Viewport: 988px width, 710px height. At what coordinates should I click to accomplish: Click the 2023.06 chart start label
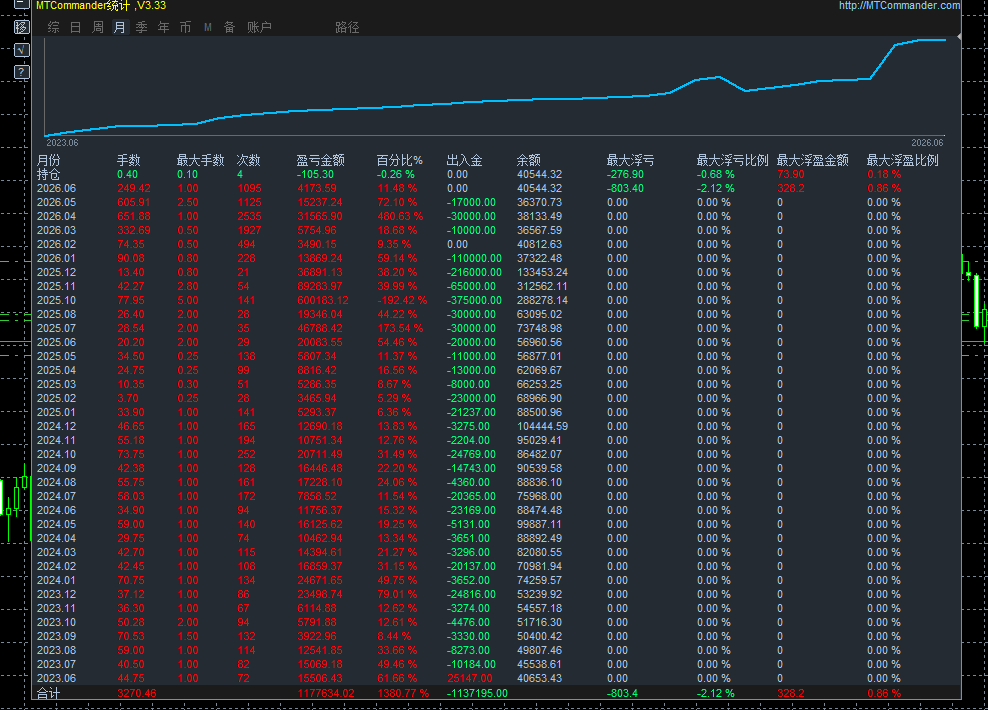62,143
